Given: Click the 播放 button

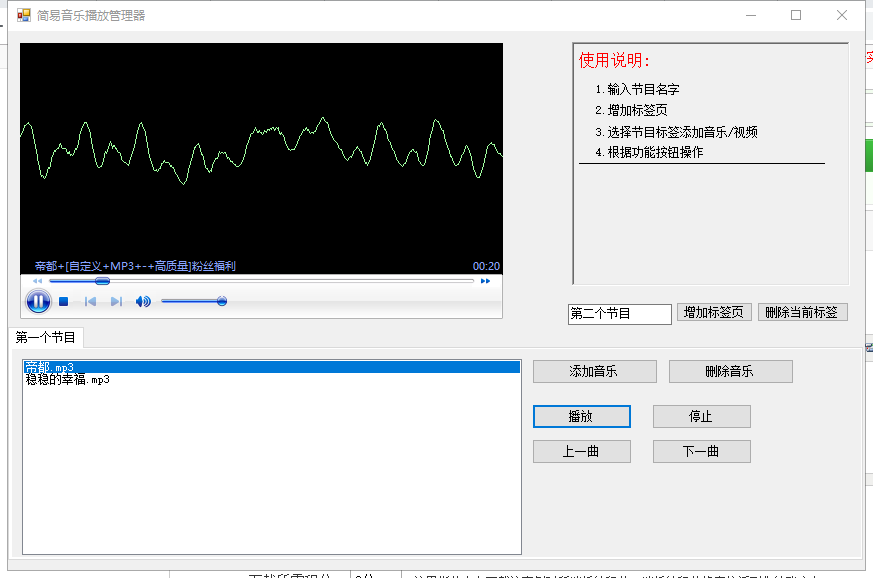Looking at the screenshot, I should (x=582, y=417).
